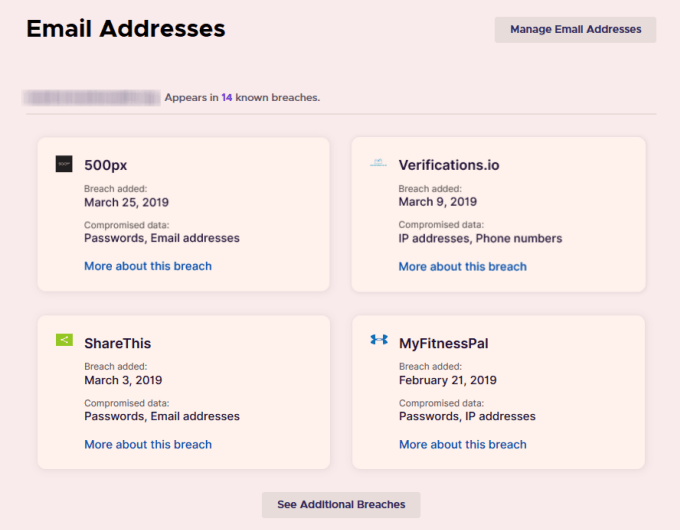The height and width of the screenshot is (530, 680).
Task: Click ShareThis 'Passwords, Email addresses' text
Action: (x=162, y=416)
